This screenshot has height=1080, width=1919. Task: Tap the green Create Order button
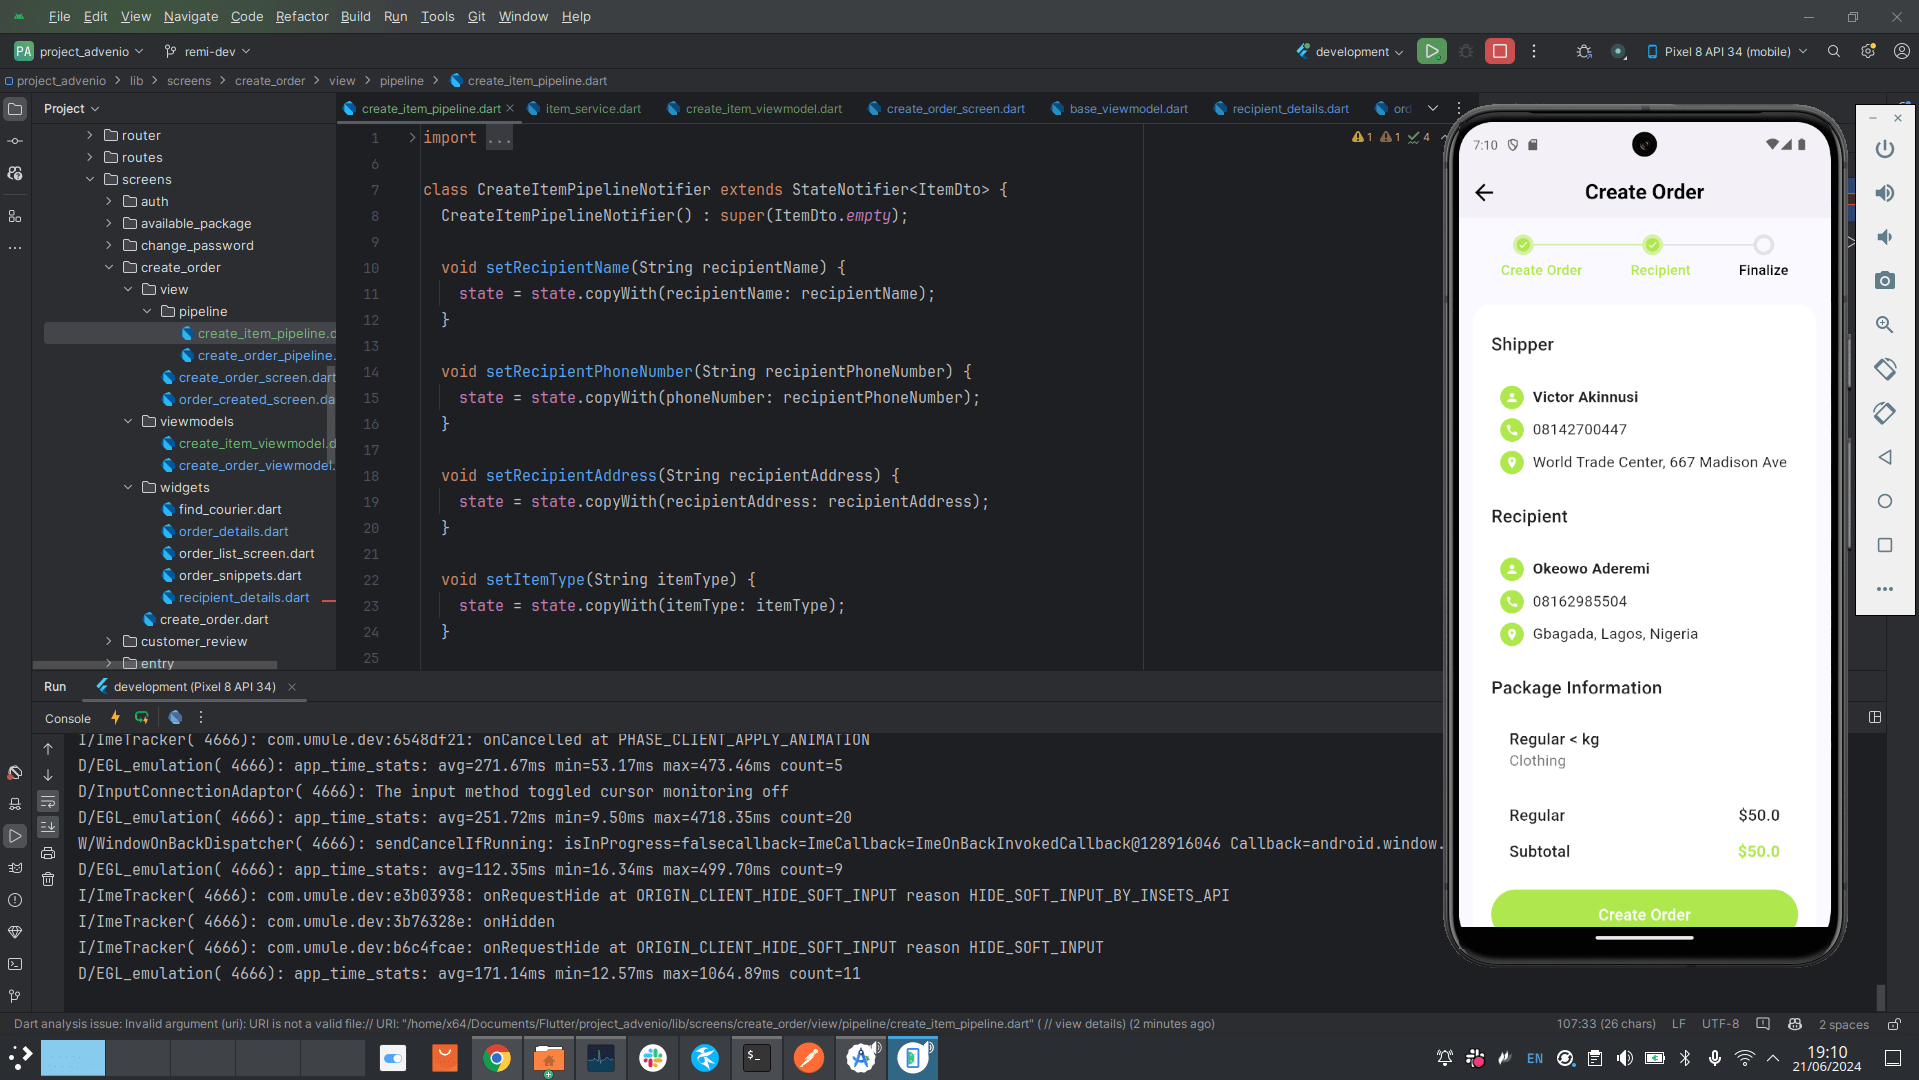point(1644,909)
